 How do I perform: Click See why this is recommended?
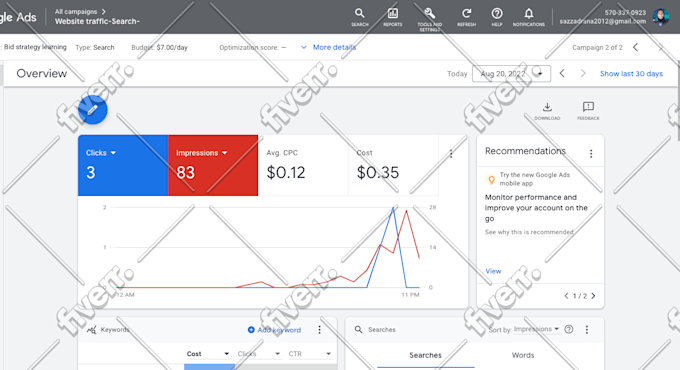tap(529, 232)
